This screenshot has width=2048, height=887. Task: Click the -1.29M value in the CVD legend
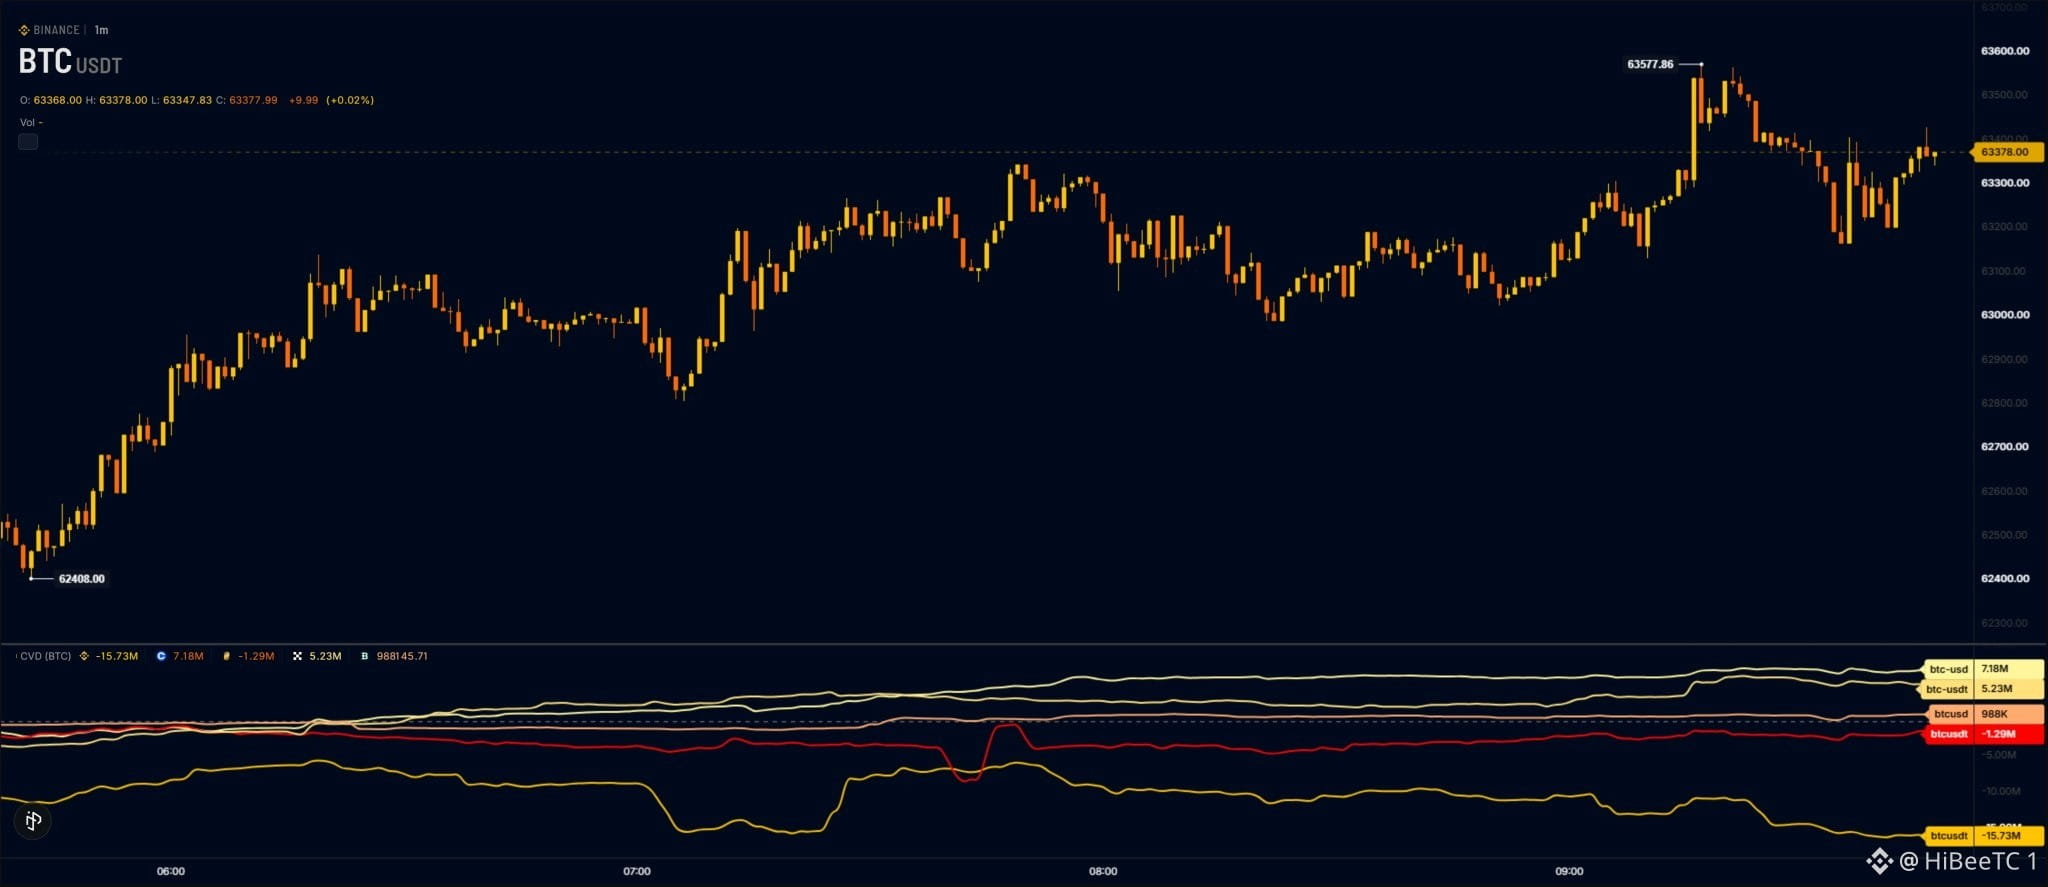256,657
